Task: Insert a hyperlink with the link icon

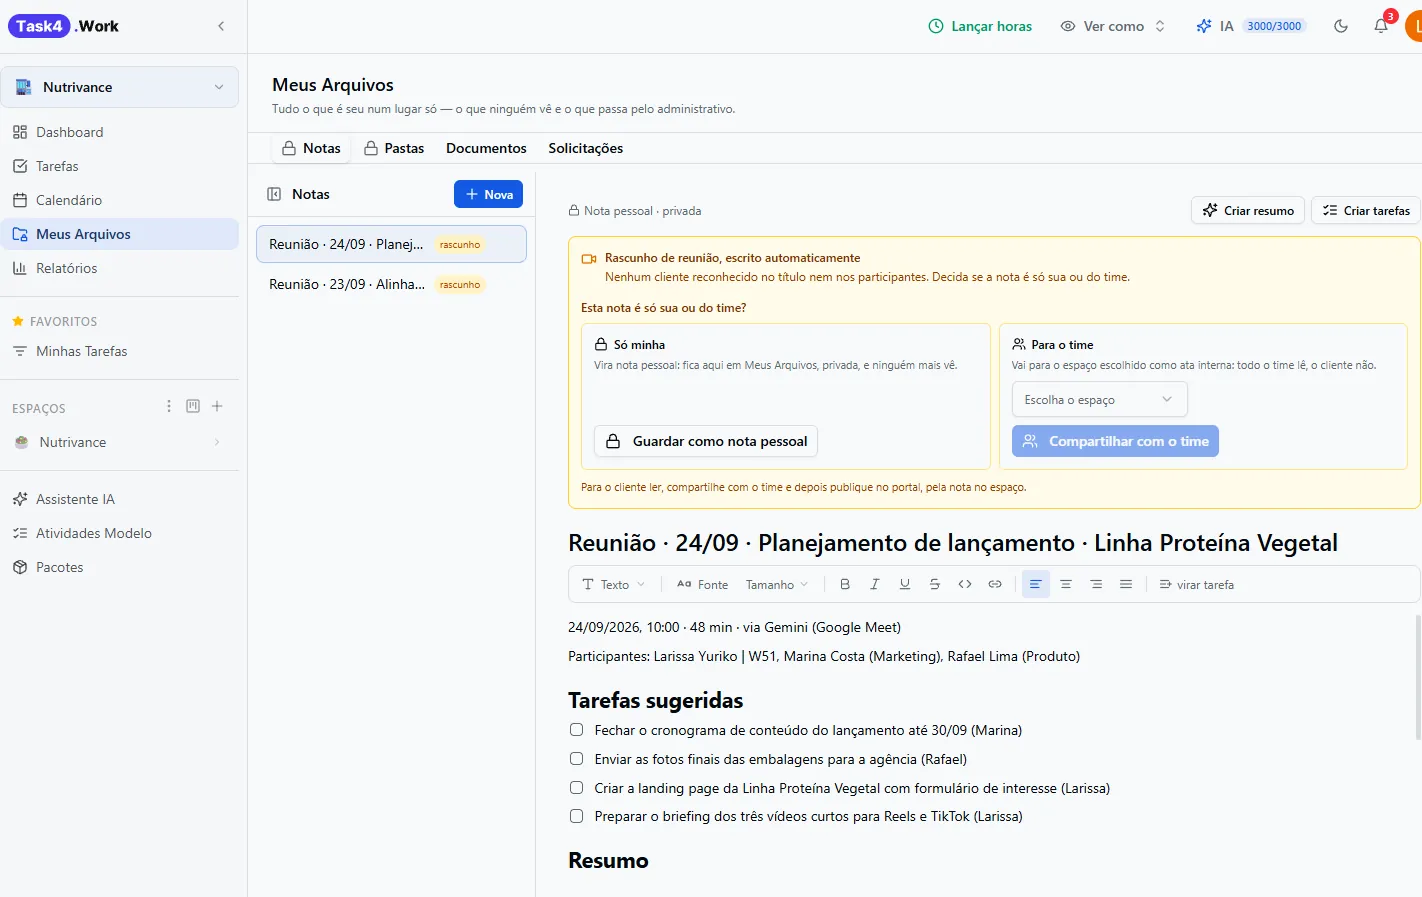Action: coord(995,584)
